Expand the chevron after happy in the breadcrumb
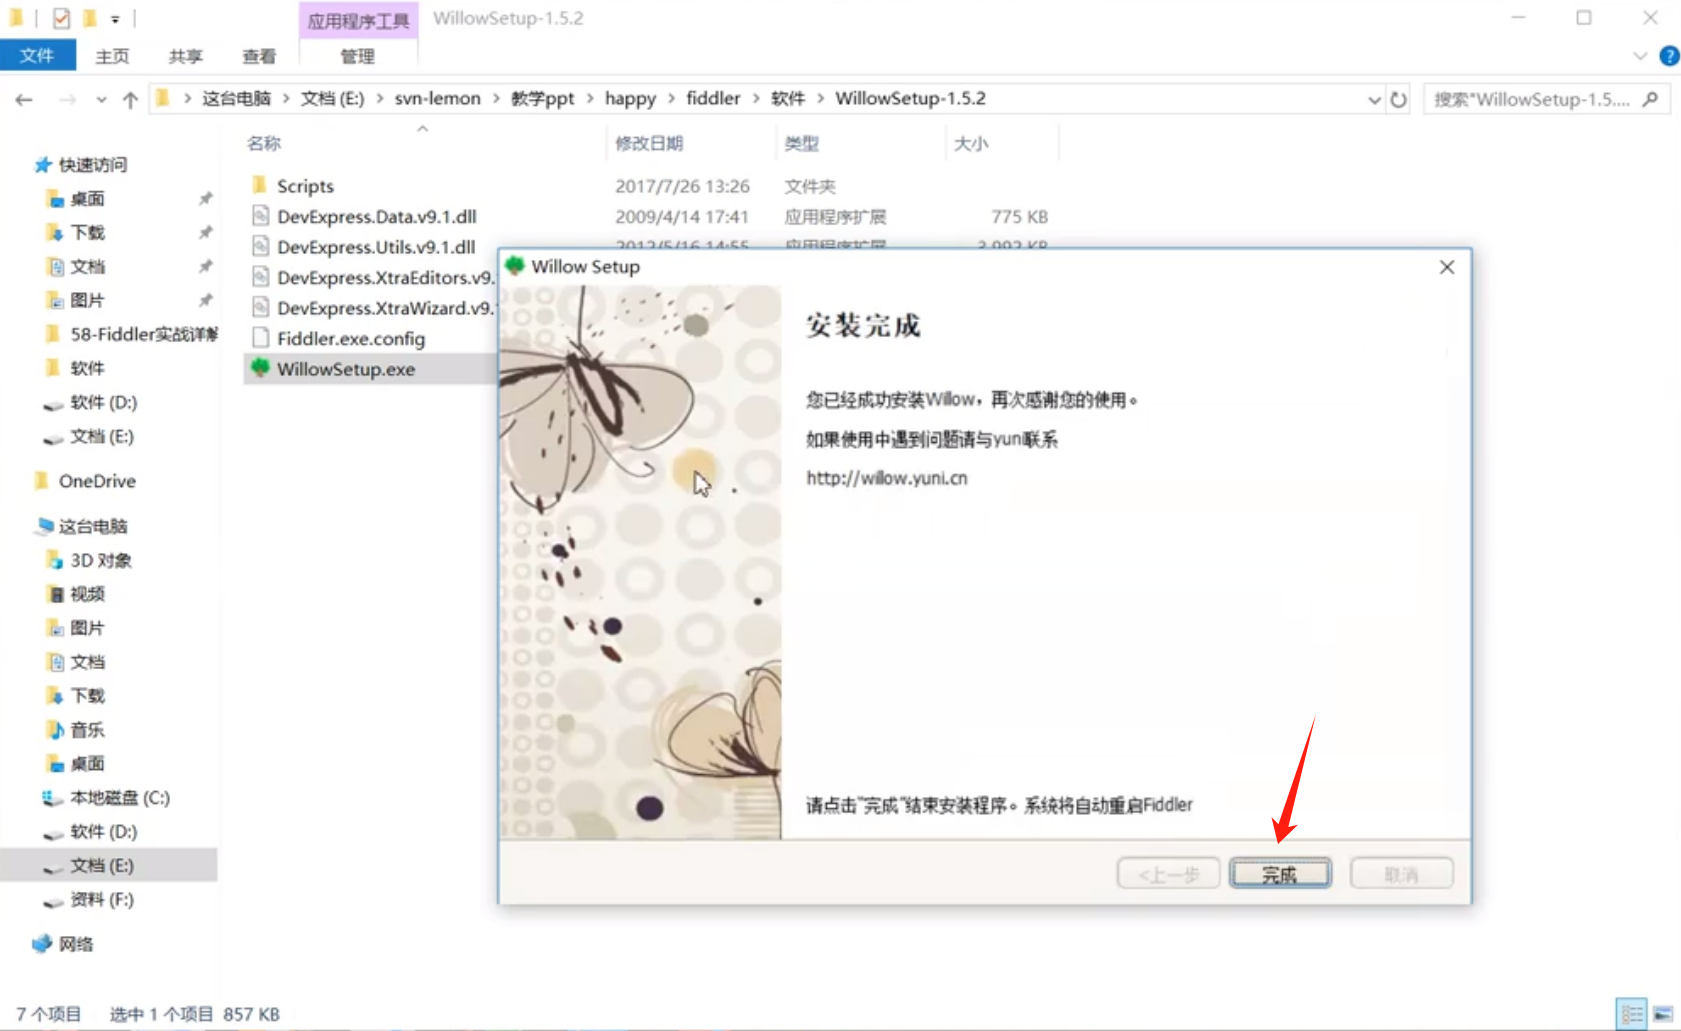 coord(672,98)
